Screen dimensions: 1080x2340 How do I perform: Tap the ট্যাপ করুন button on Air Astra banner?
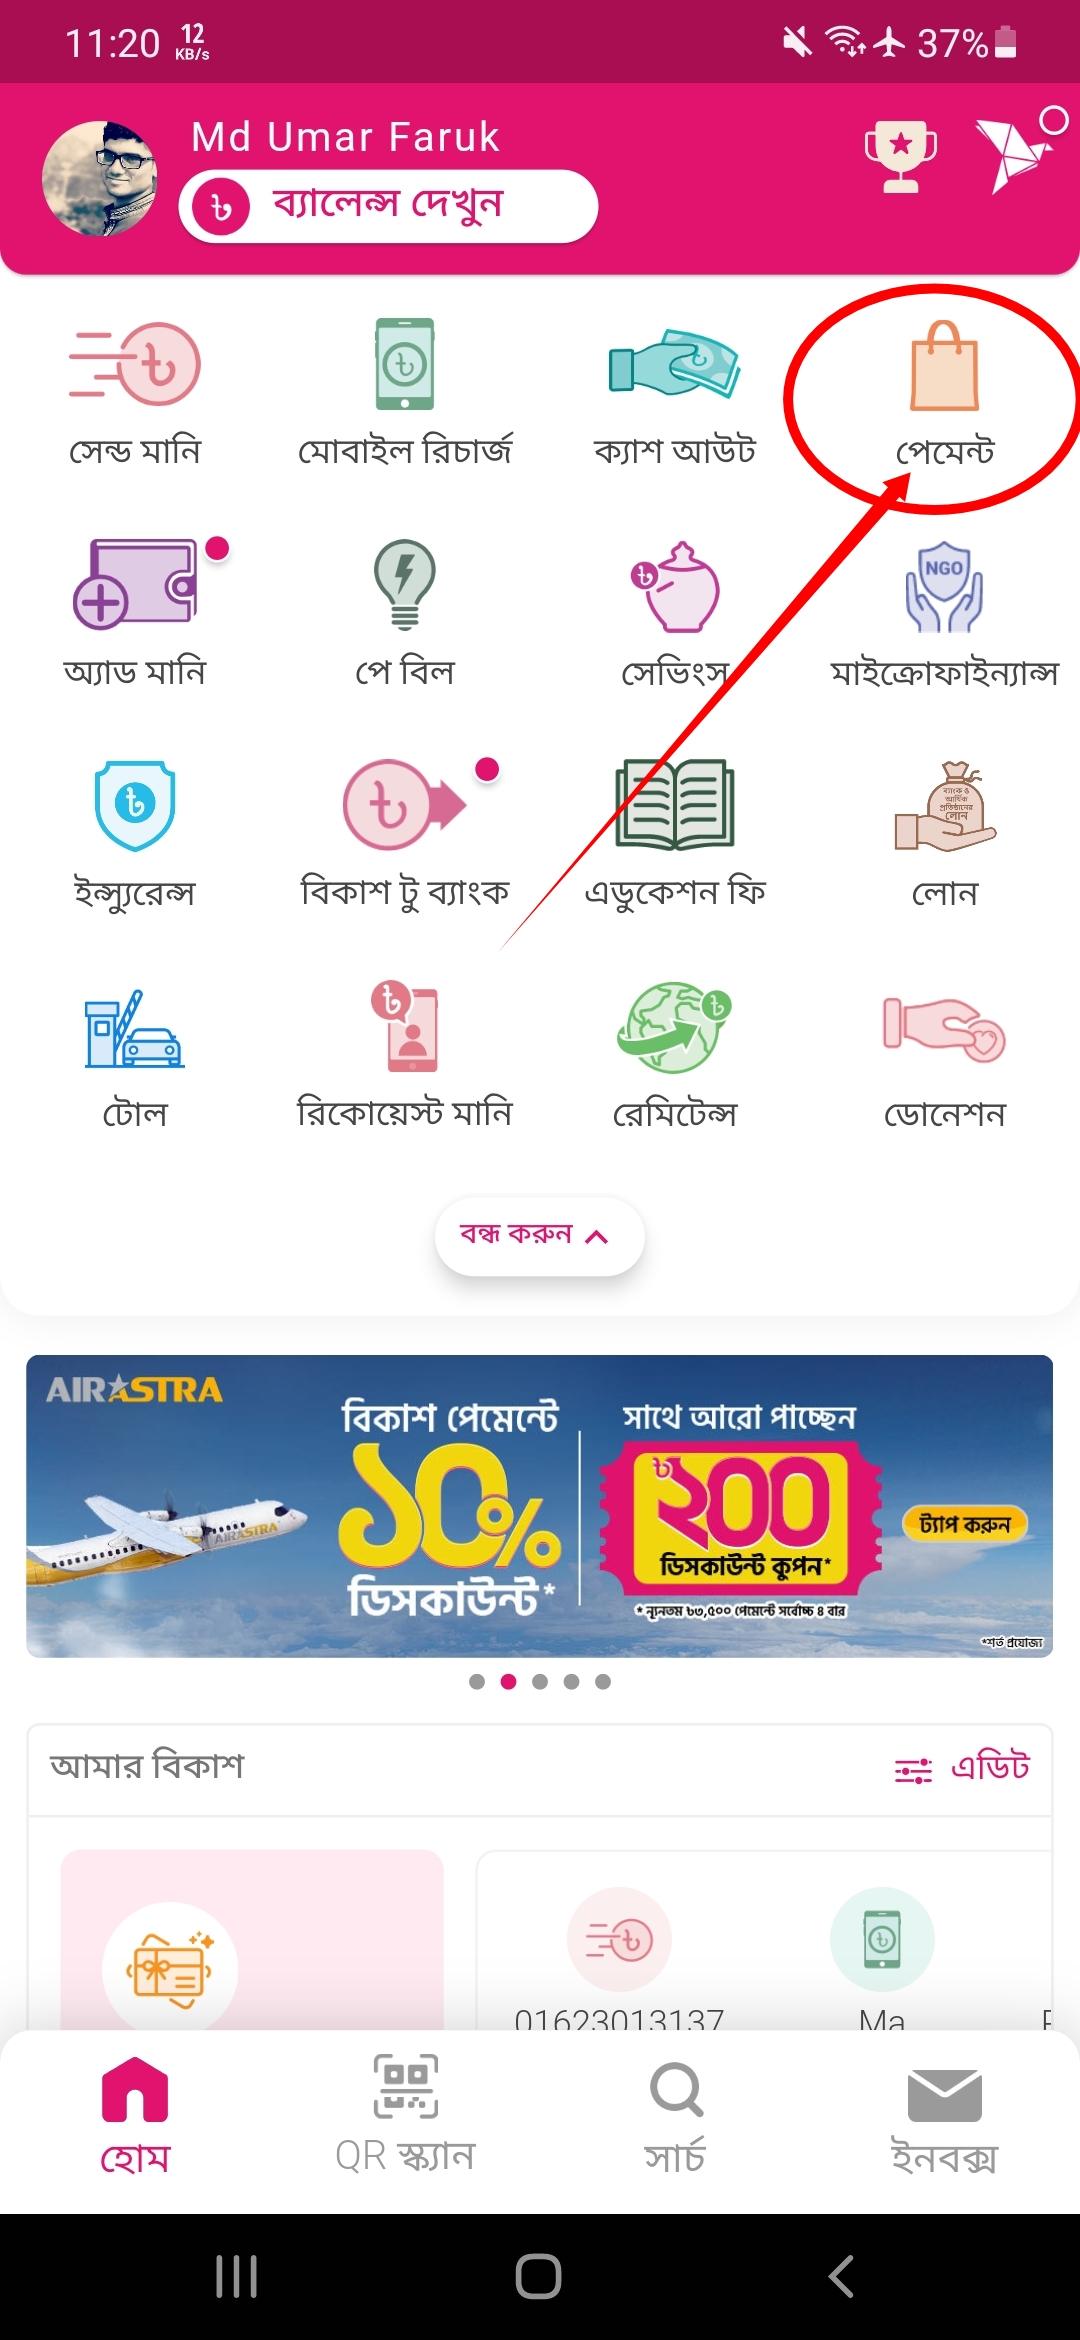click(x=966, y=1524)
